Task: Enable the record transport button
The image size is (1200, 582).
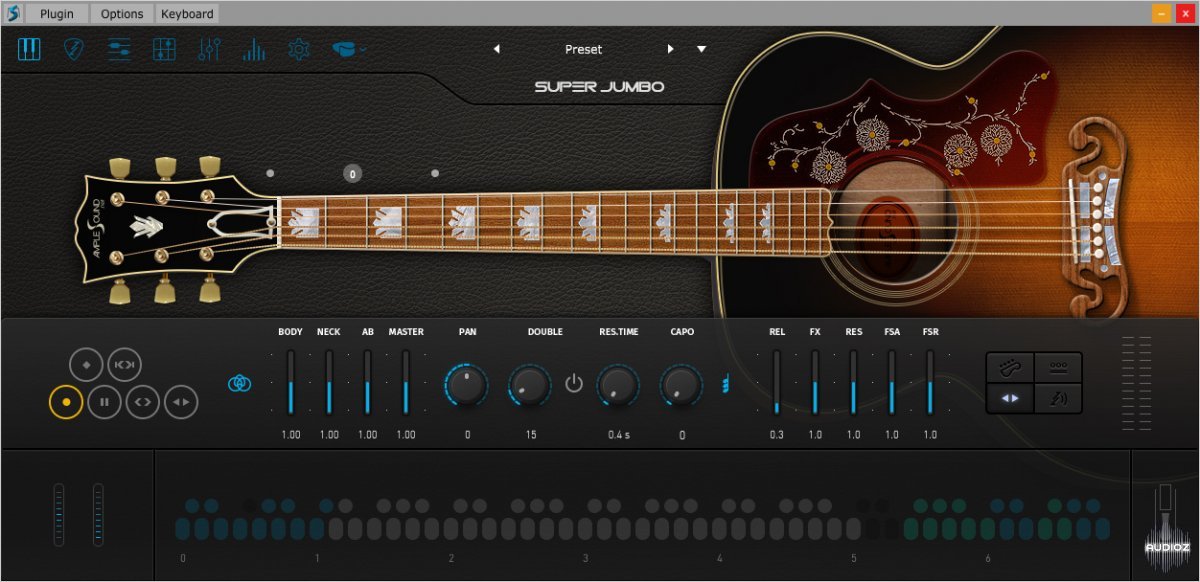Action: (66, 402)
